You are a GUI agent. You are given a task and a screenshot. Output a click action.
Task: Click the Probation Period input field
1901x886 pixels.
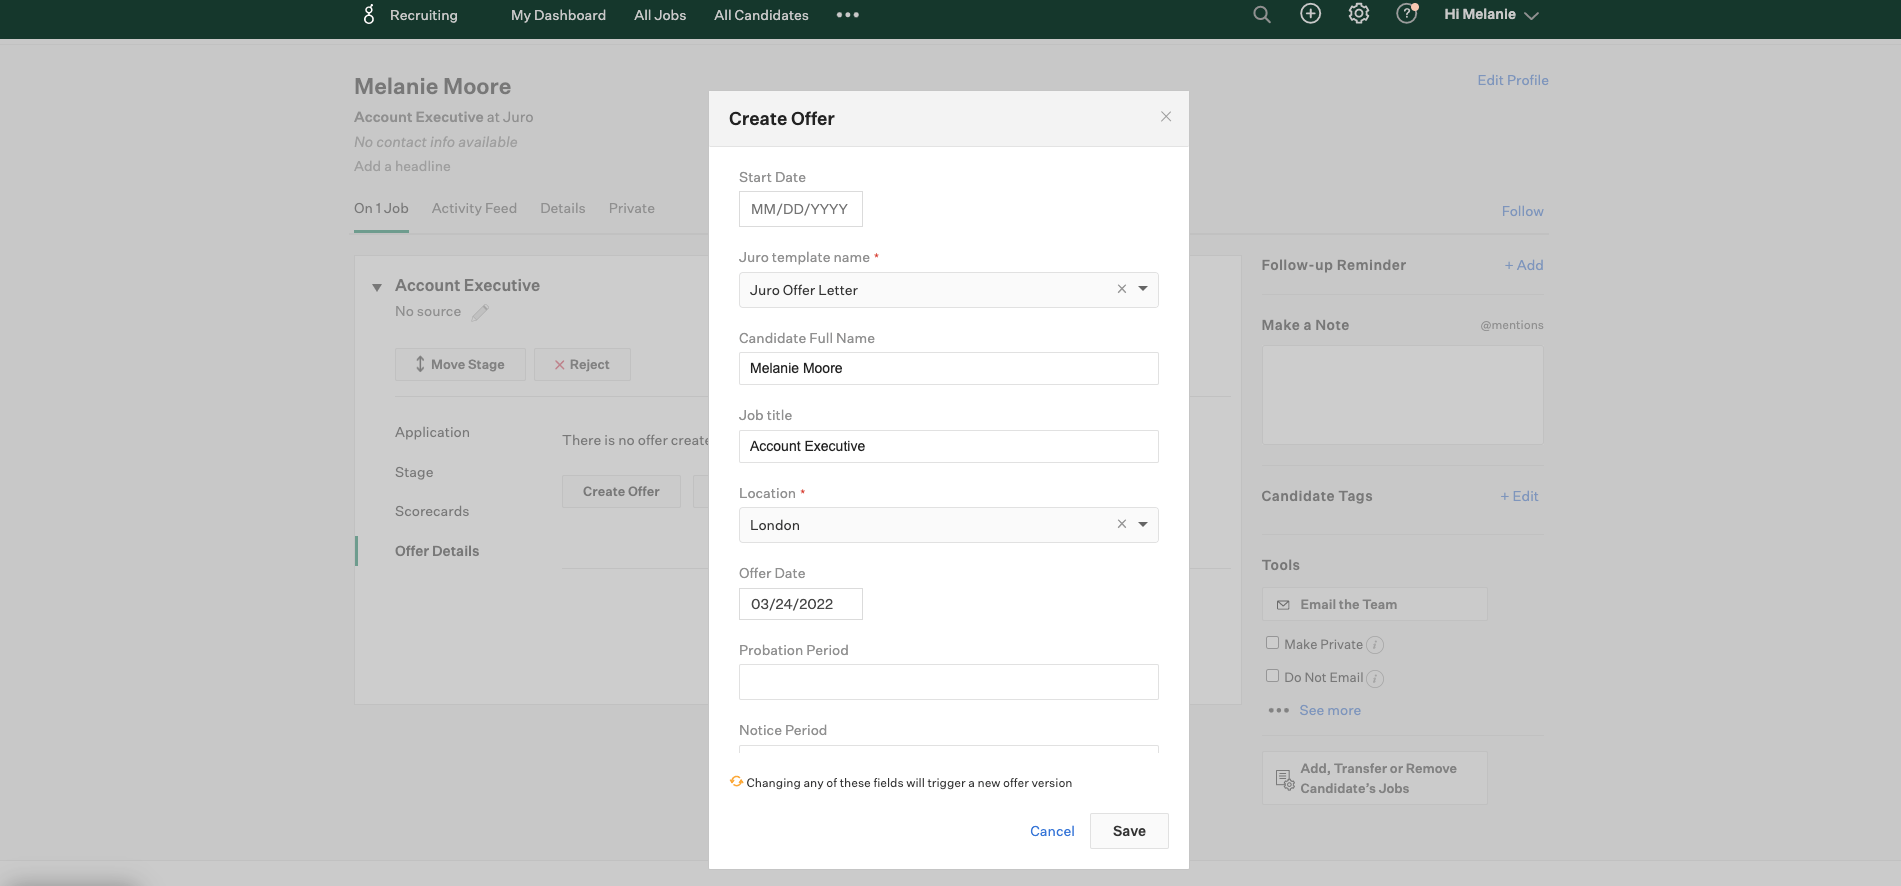948,682
